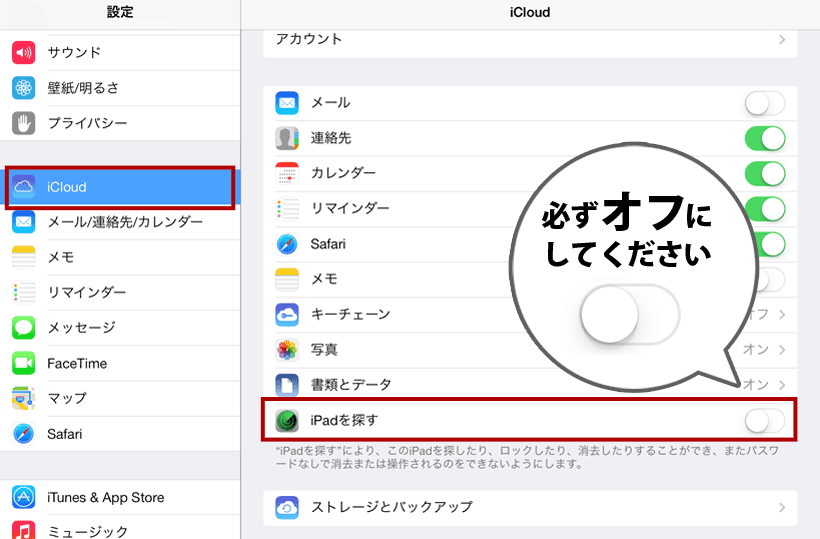Tap the iCloud cloud icon in sidebar
820x539 pixels.
point(24,187)
